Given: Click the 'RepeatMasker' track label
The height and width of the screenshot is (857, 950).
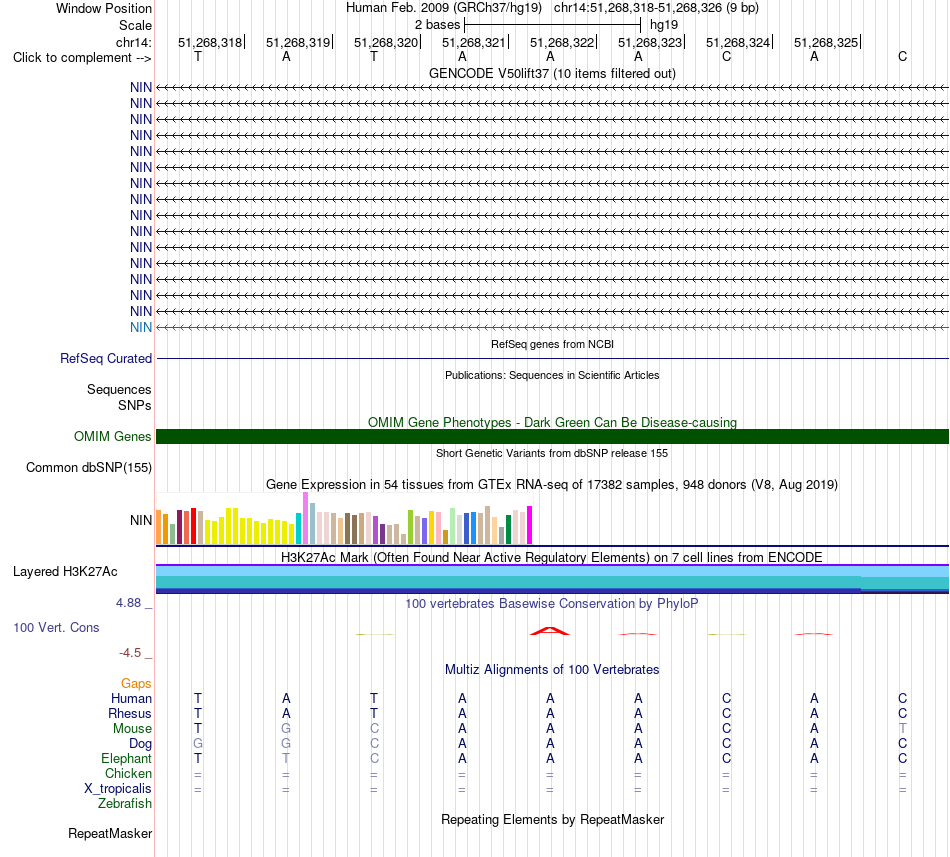Looking at the screenshot, I should click(x=110, y=833).
